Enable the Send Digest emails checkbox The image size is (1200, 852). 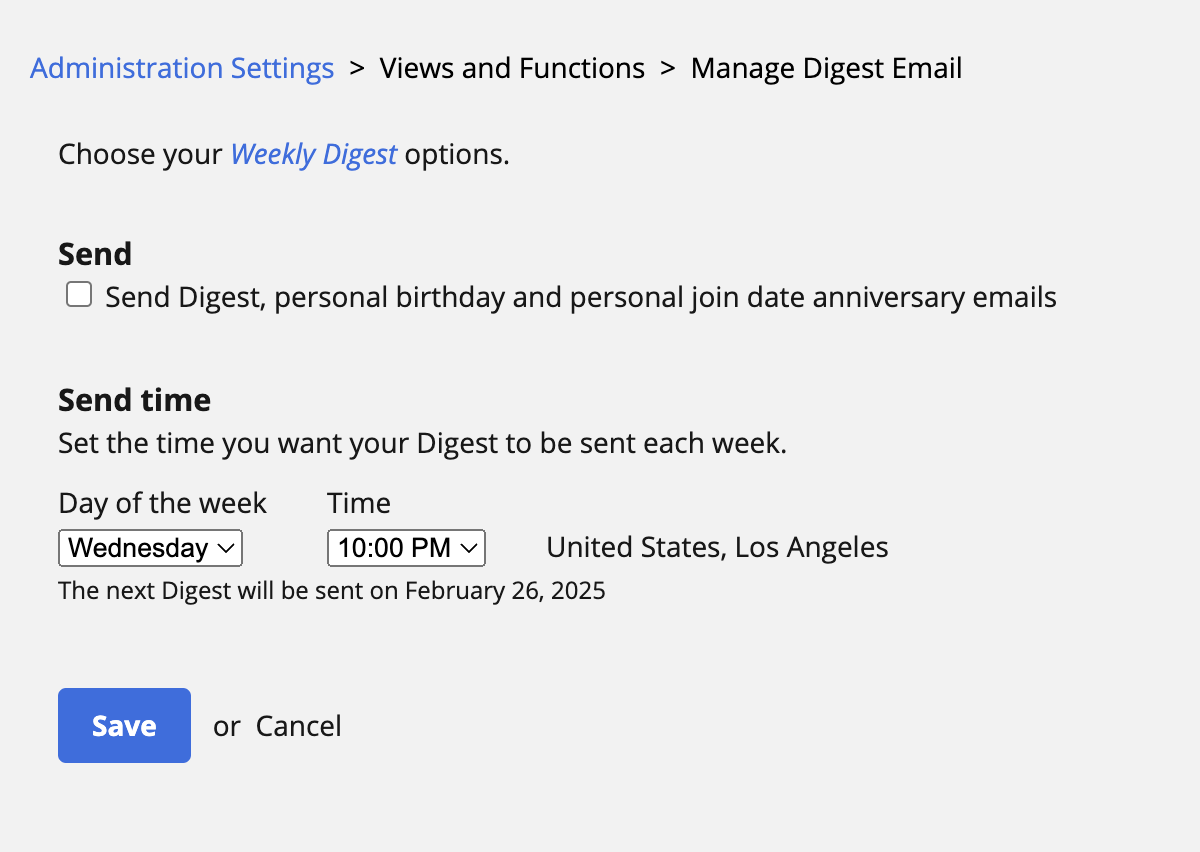(79, 295)
